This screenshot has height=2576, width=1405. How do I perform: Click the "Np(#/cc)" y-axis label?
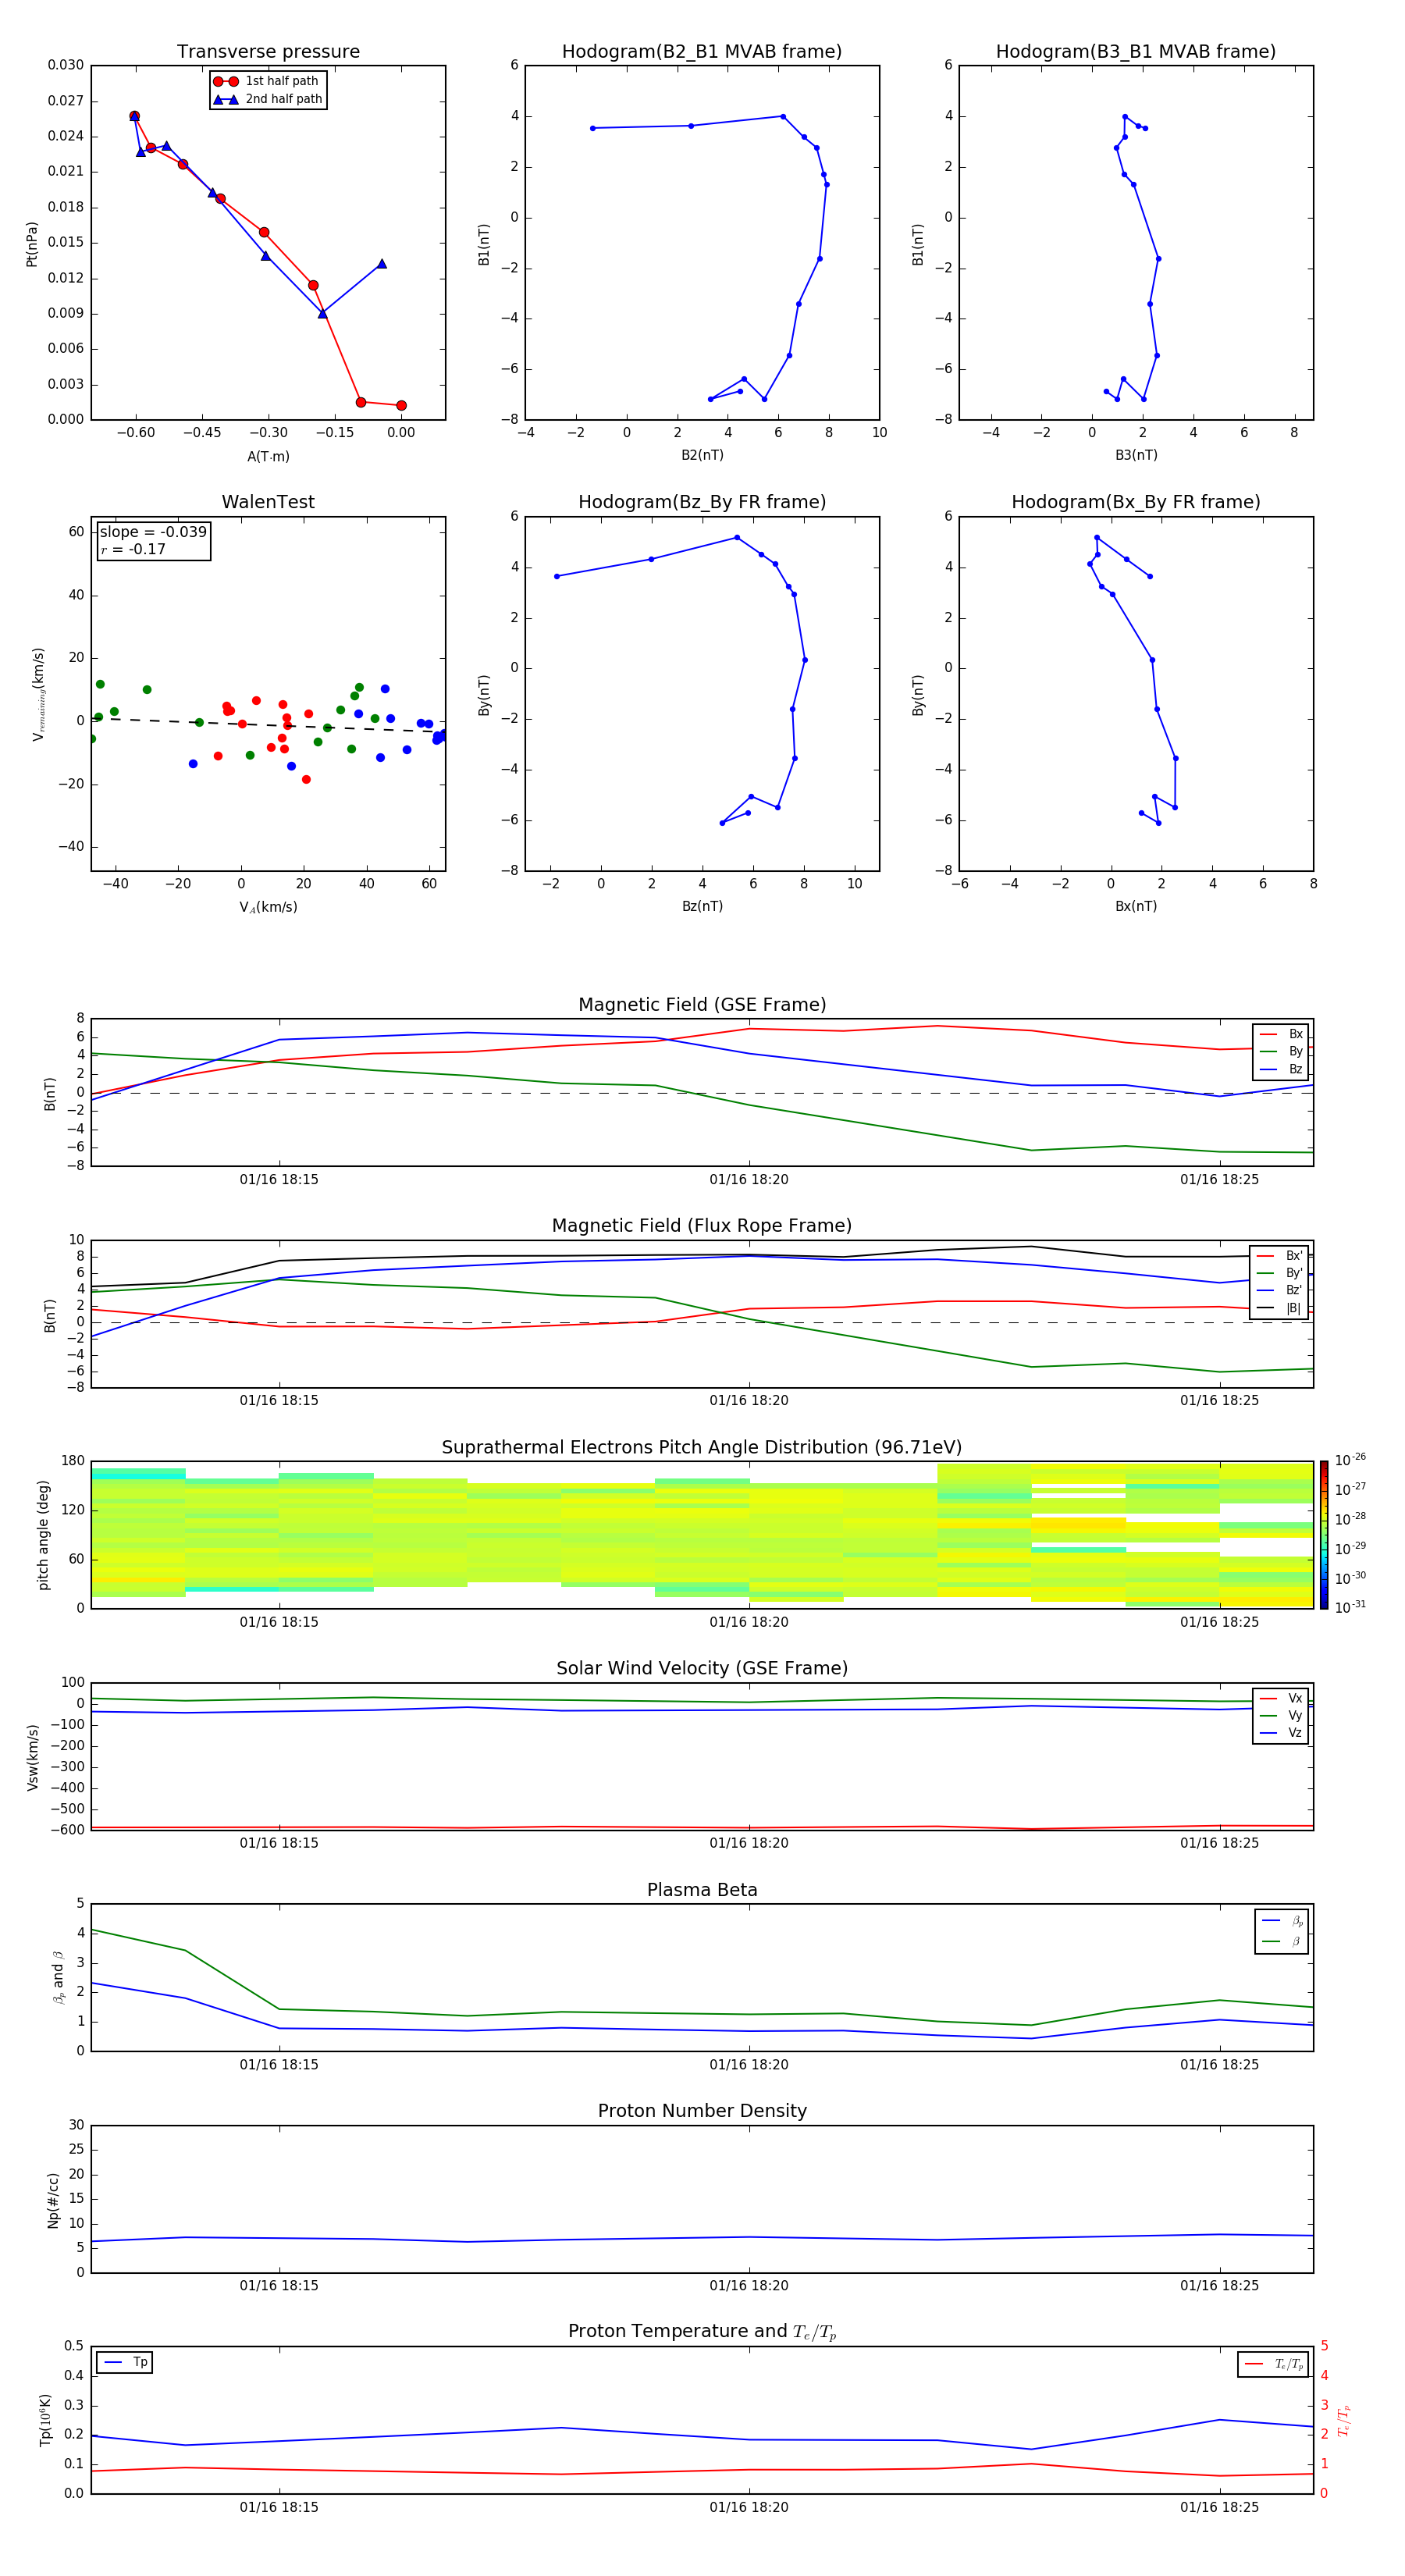53,2200
